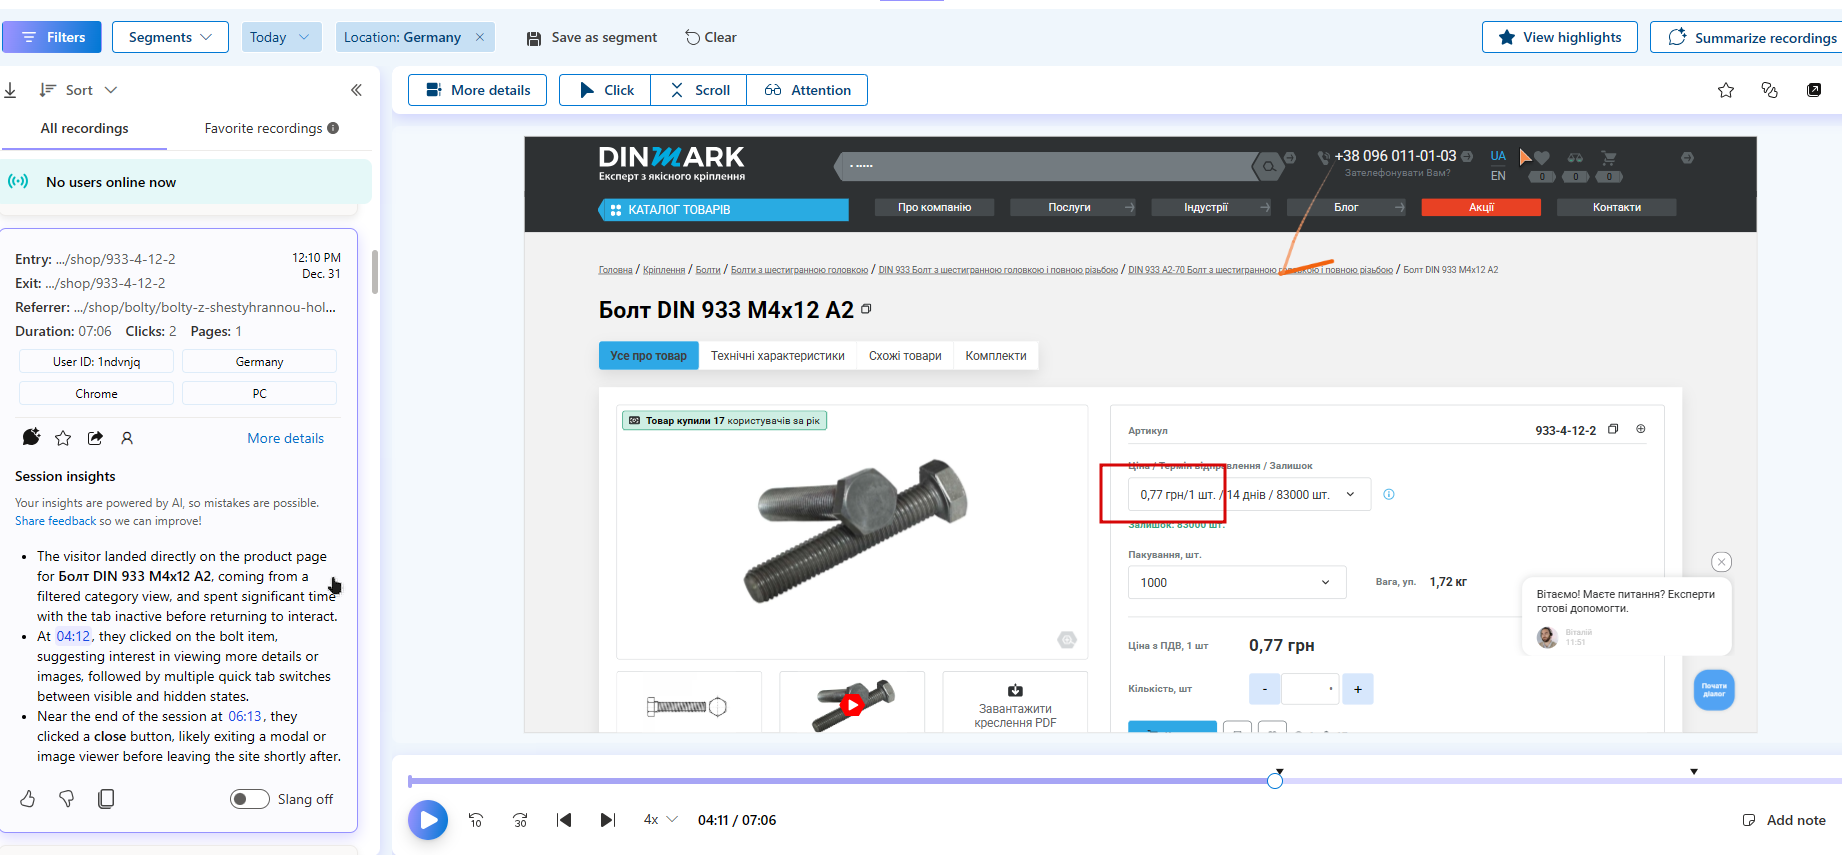Click Share feedback link
1842x855 pixels.
click(x=56, y=521)
